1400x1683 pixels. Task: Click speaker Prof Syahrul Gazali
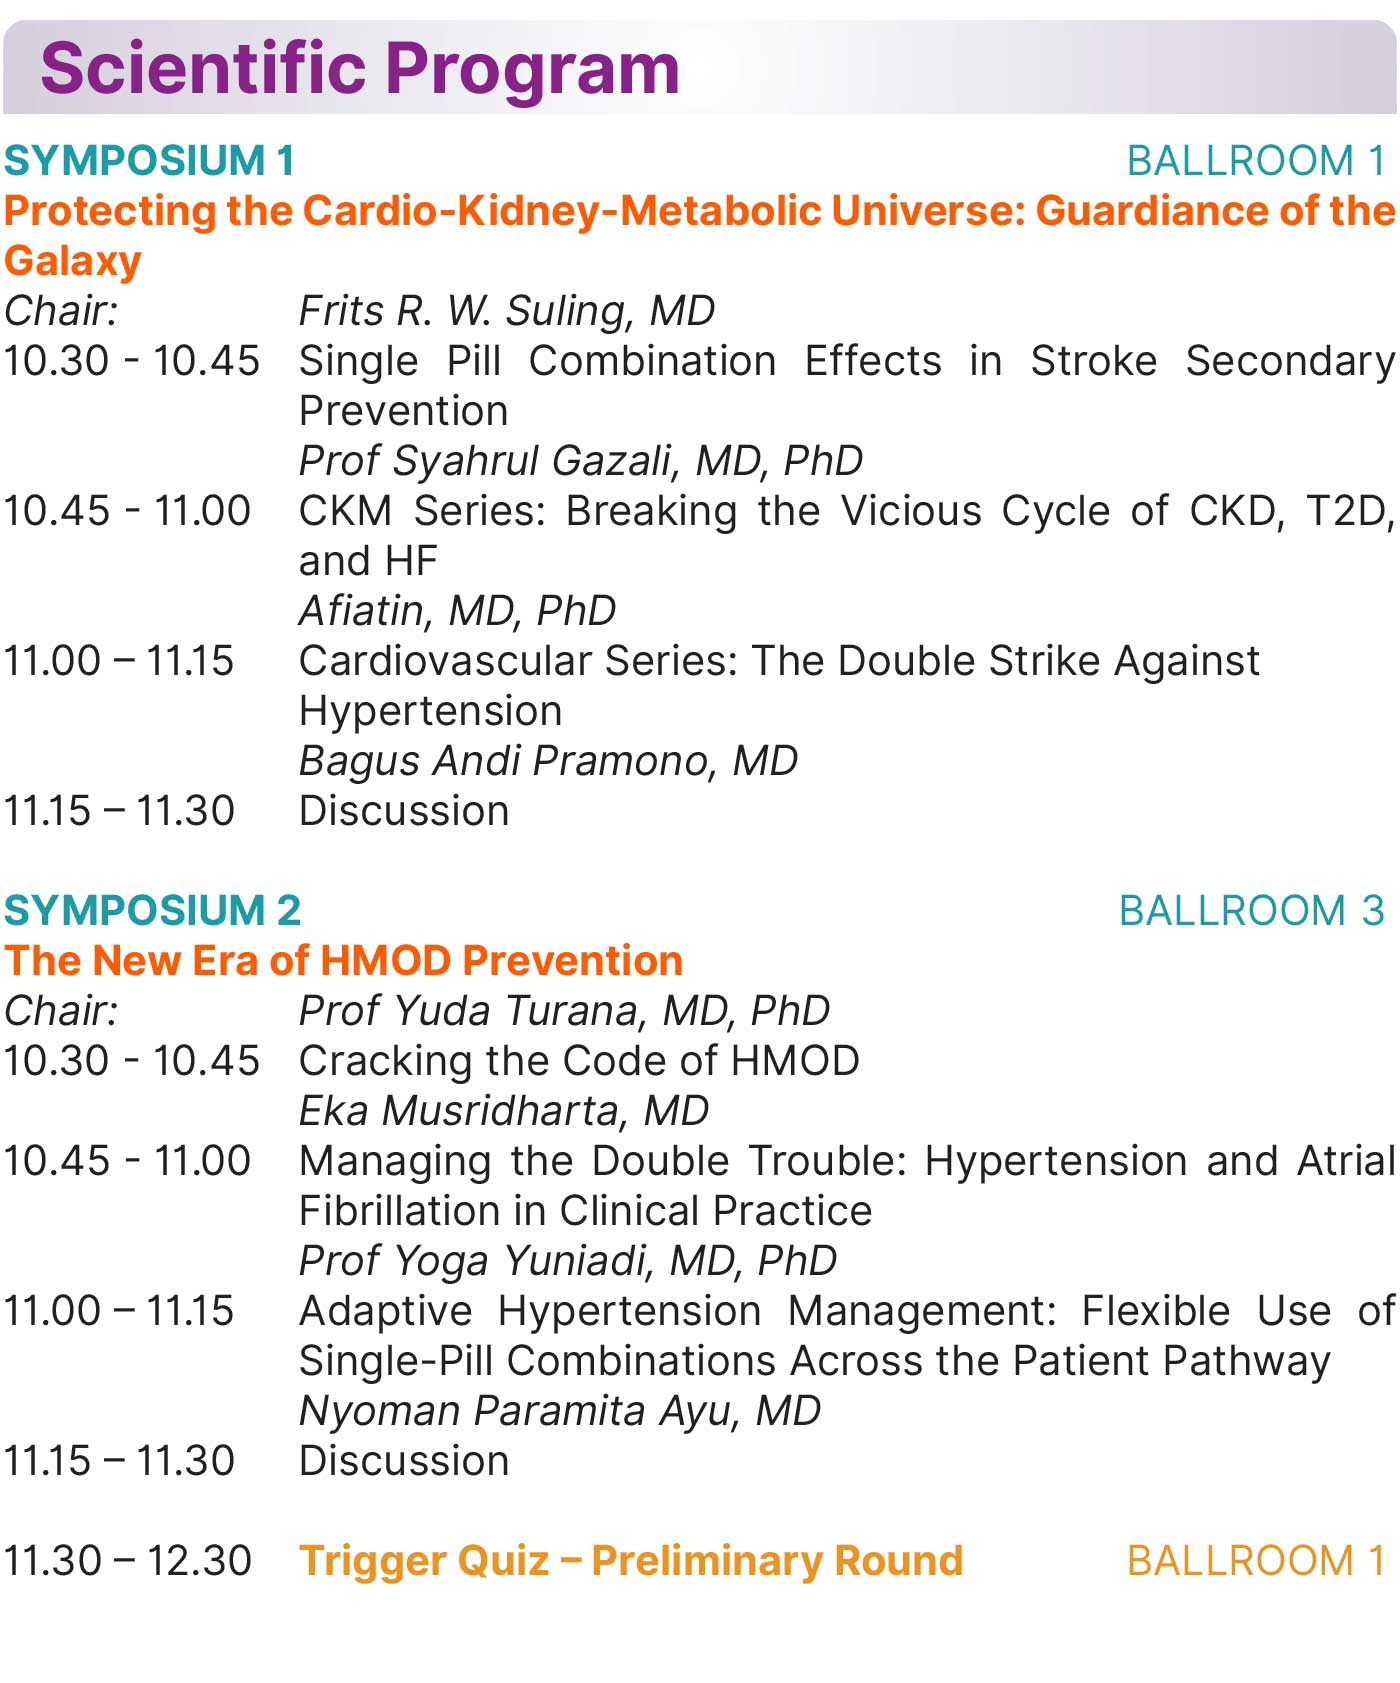tap(581, 461)
